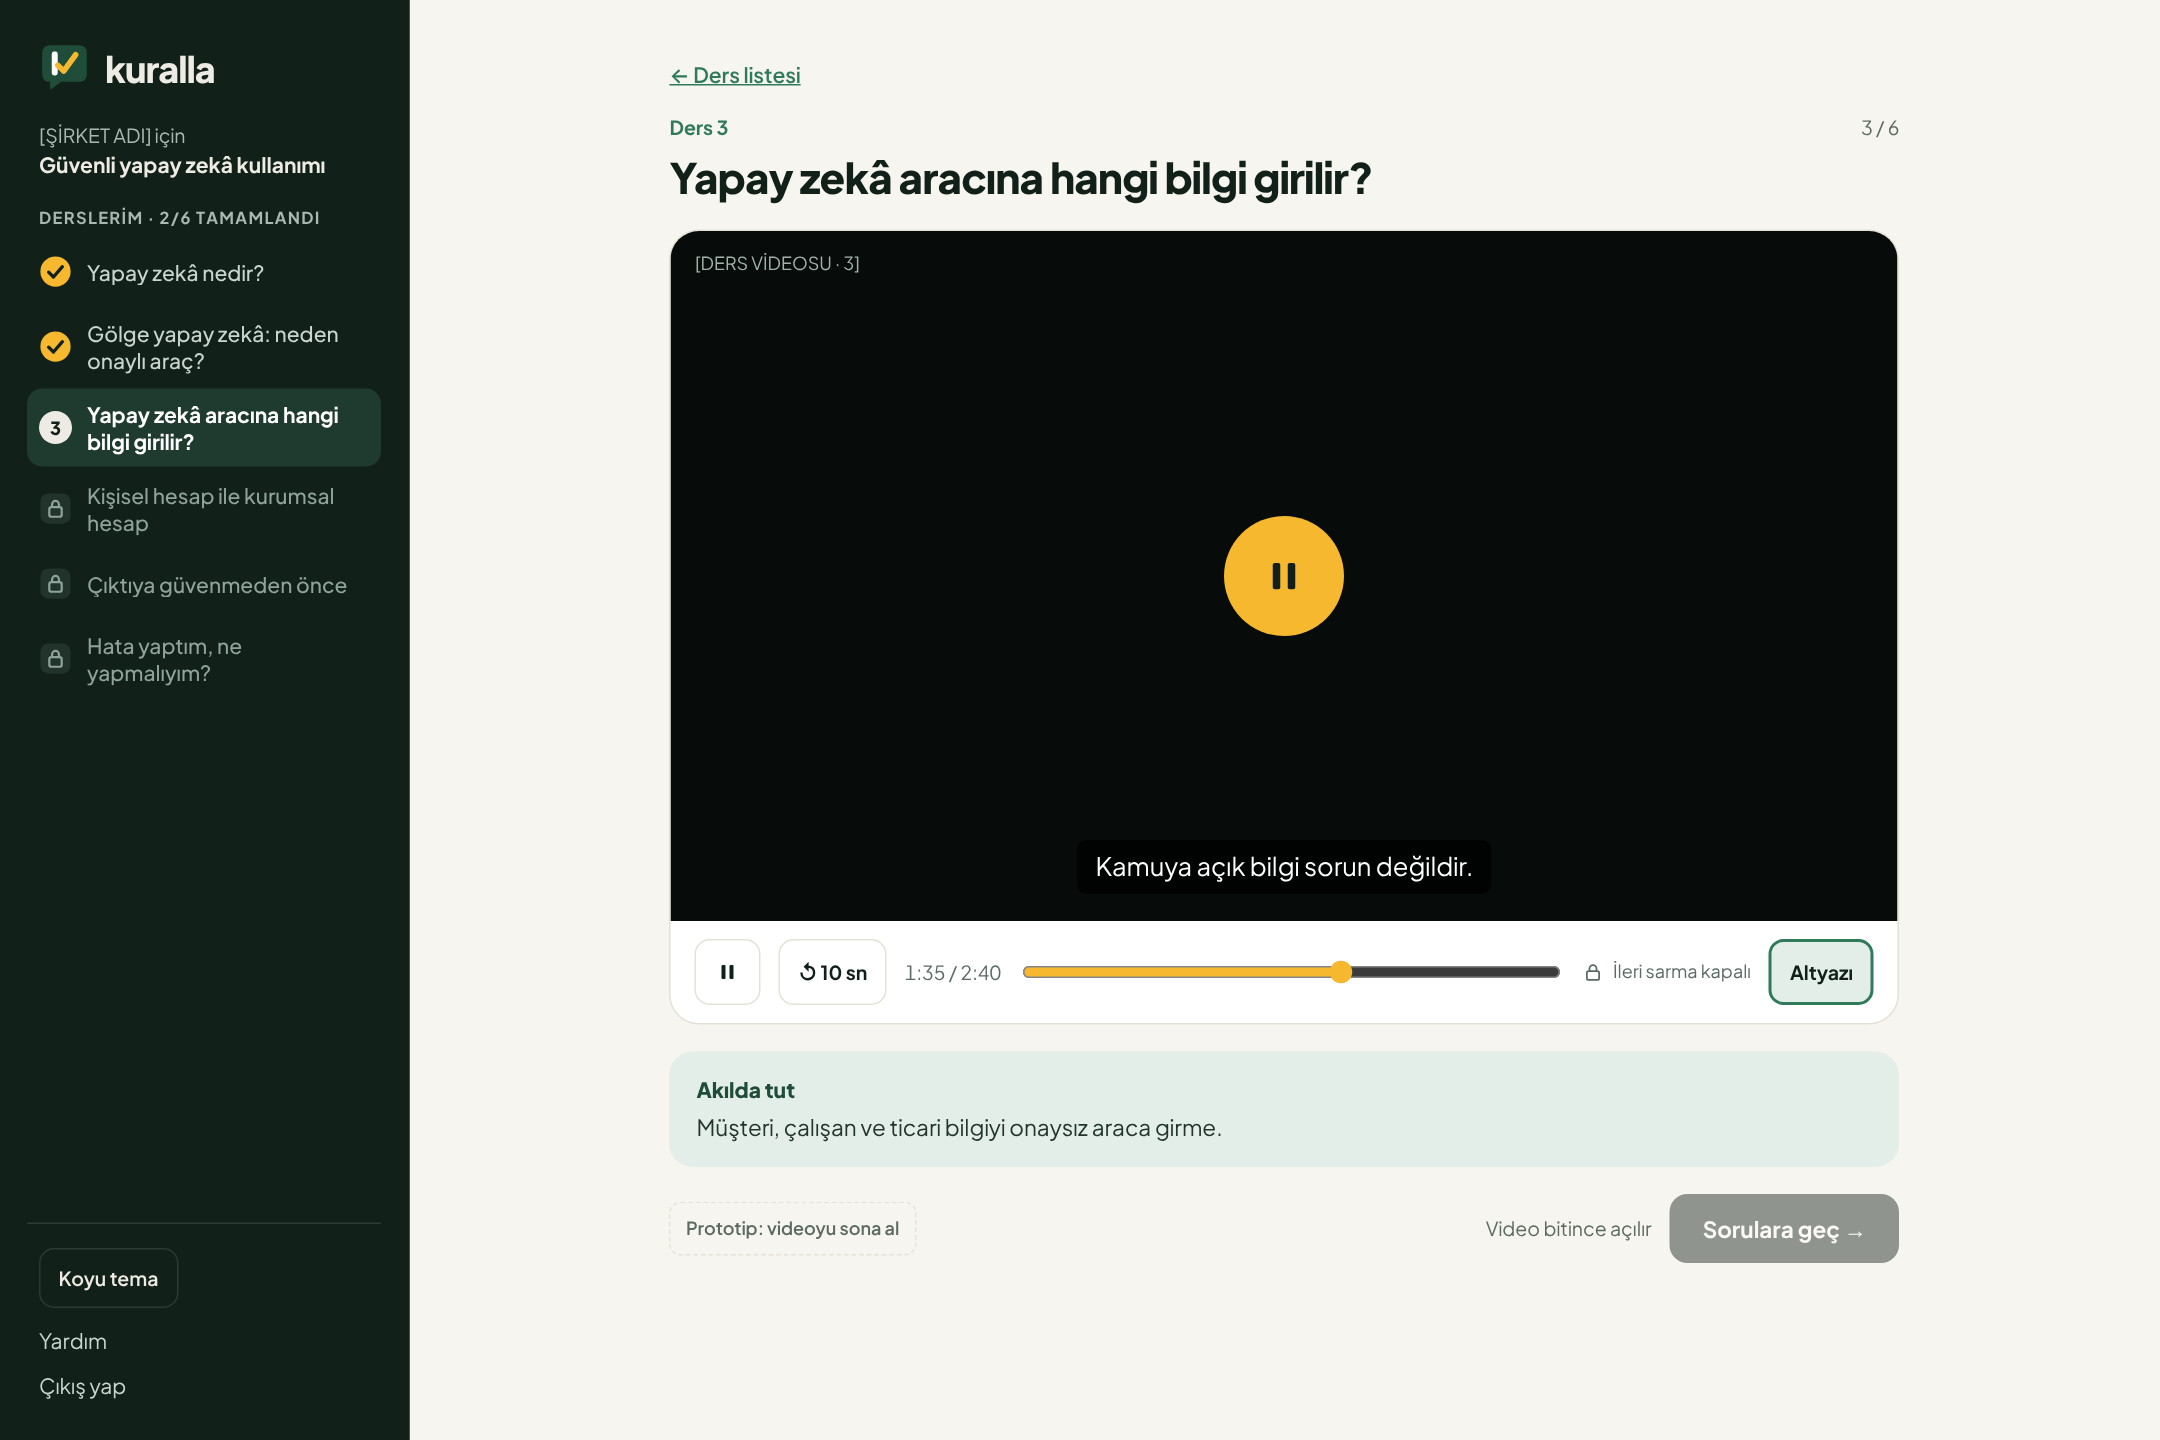Image resolution: width=2160 pixels, height=1440 pixels.
Task: Switch to Koyu tema
Action: tap(108, 1278)
